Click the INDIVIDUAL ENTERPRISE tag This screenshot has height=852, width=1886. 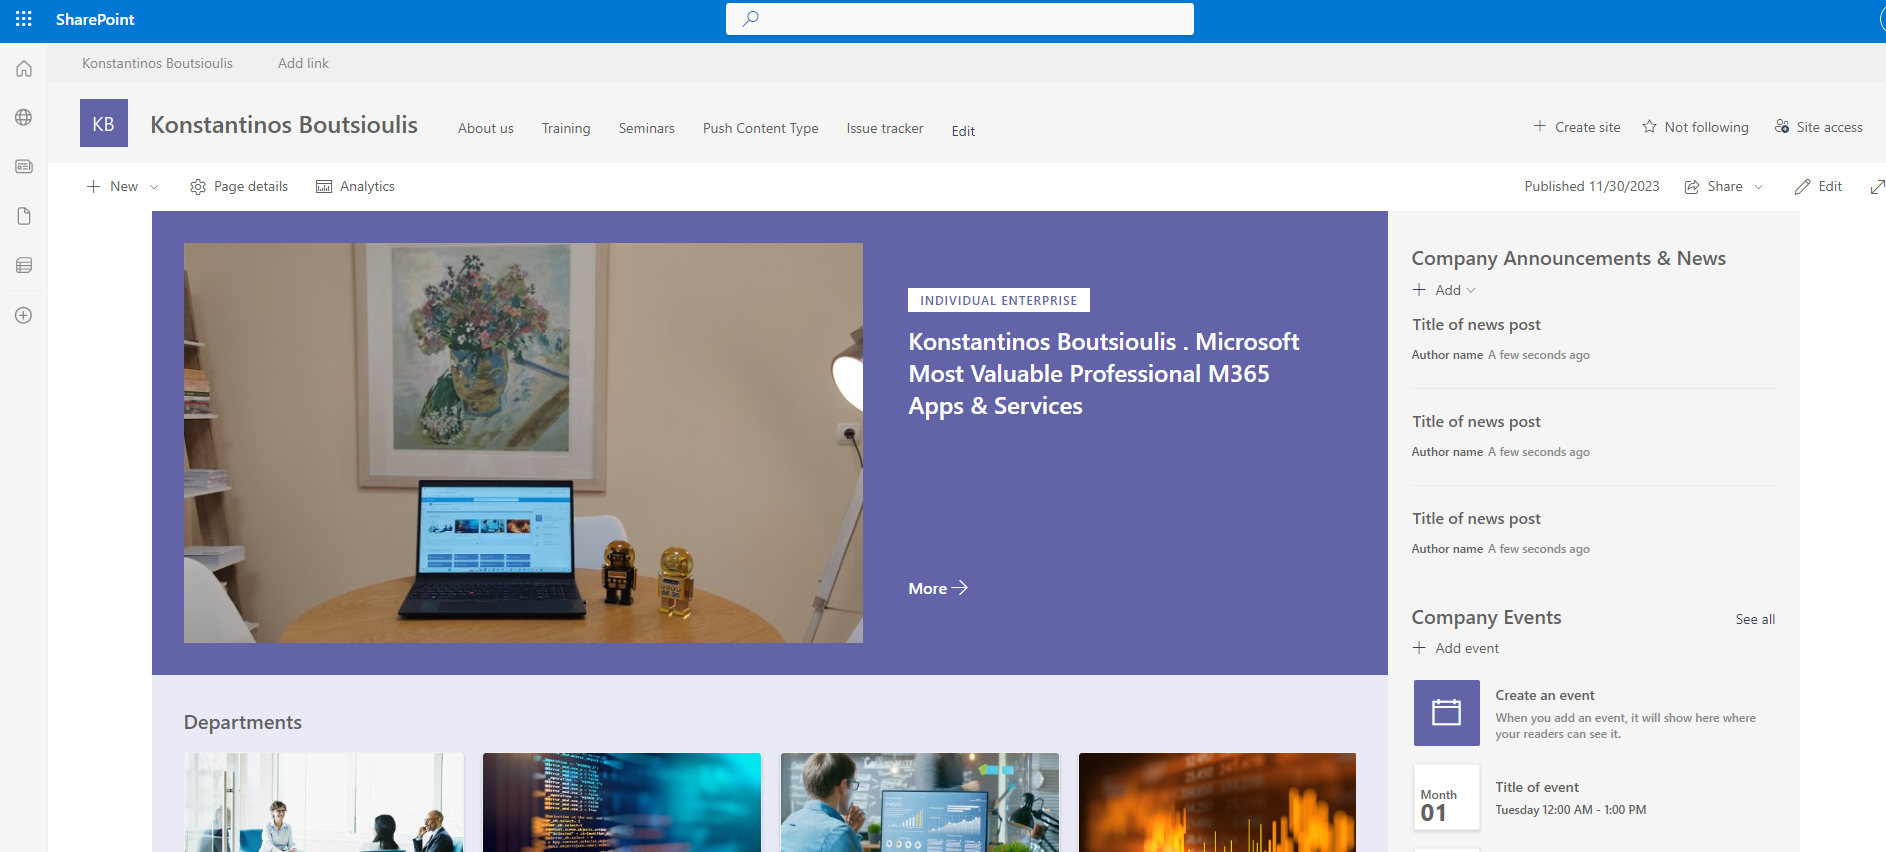coord(999,300)
